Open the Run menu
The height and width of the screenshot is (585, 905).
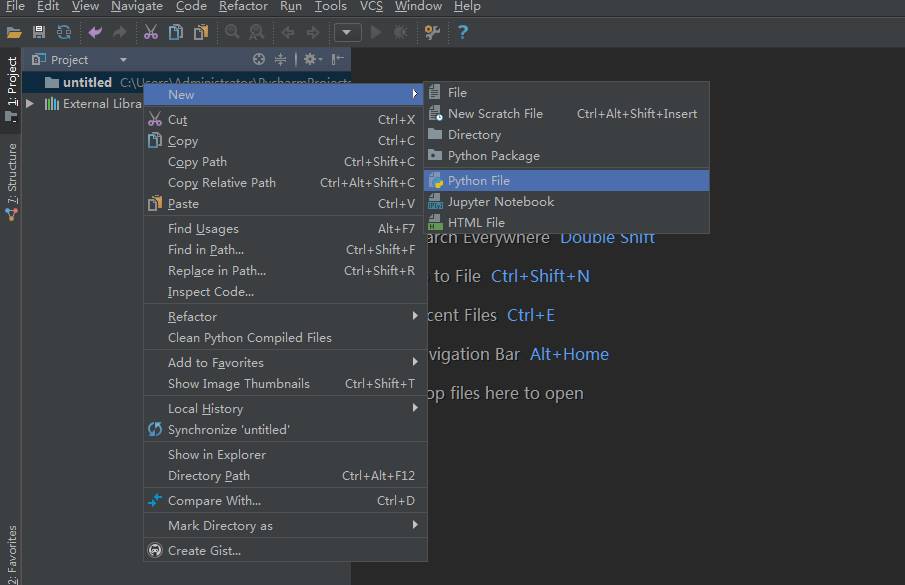pos(290,6)
